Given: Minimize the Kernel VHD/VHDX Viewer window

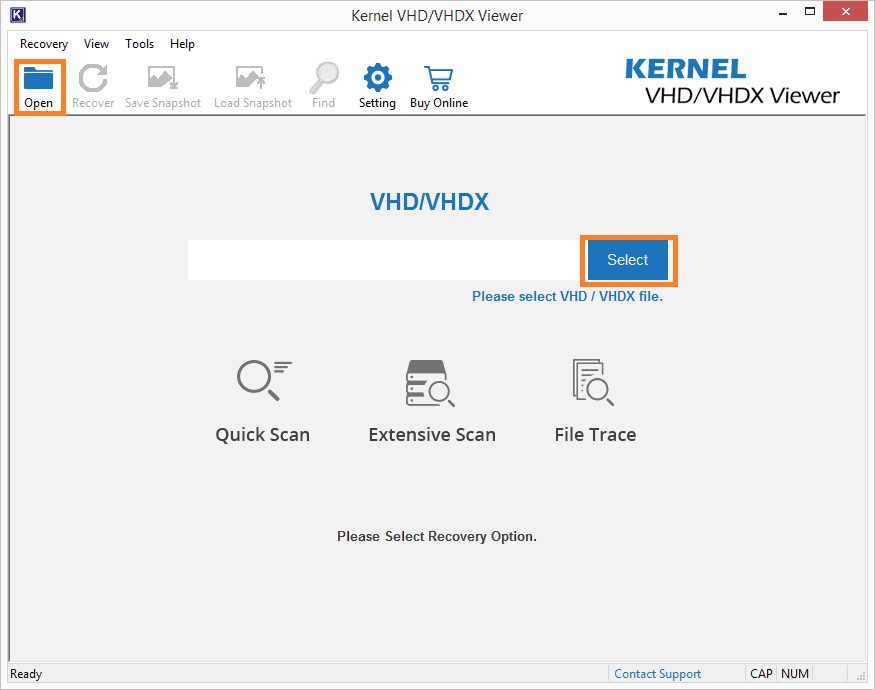Looking at the screenshot, I should click(x=783, y=12).
